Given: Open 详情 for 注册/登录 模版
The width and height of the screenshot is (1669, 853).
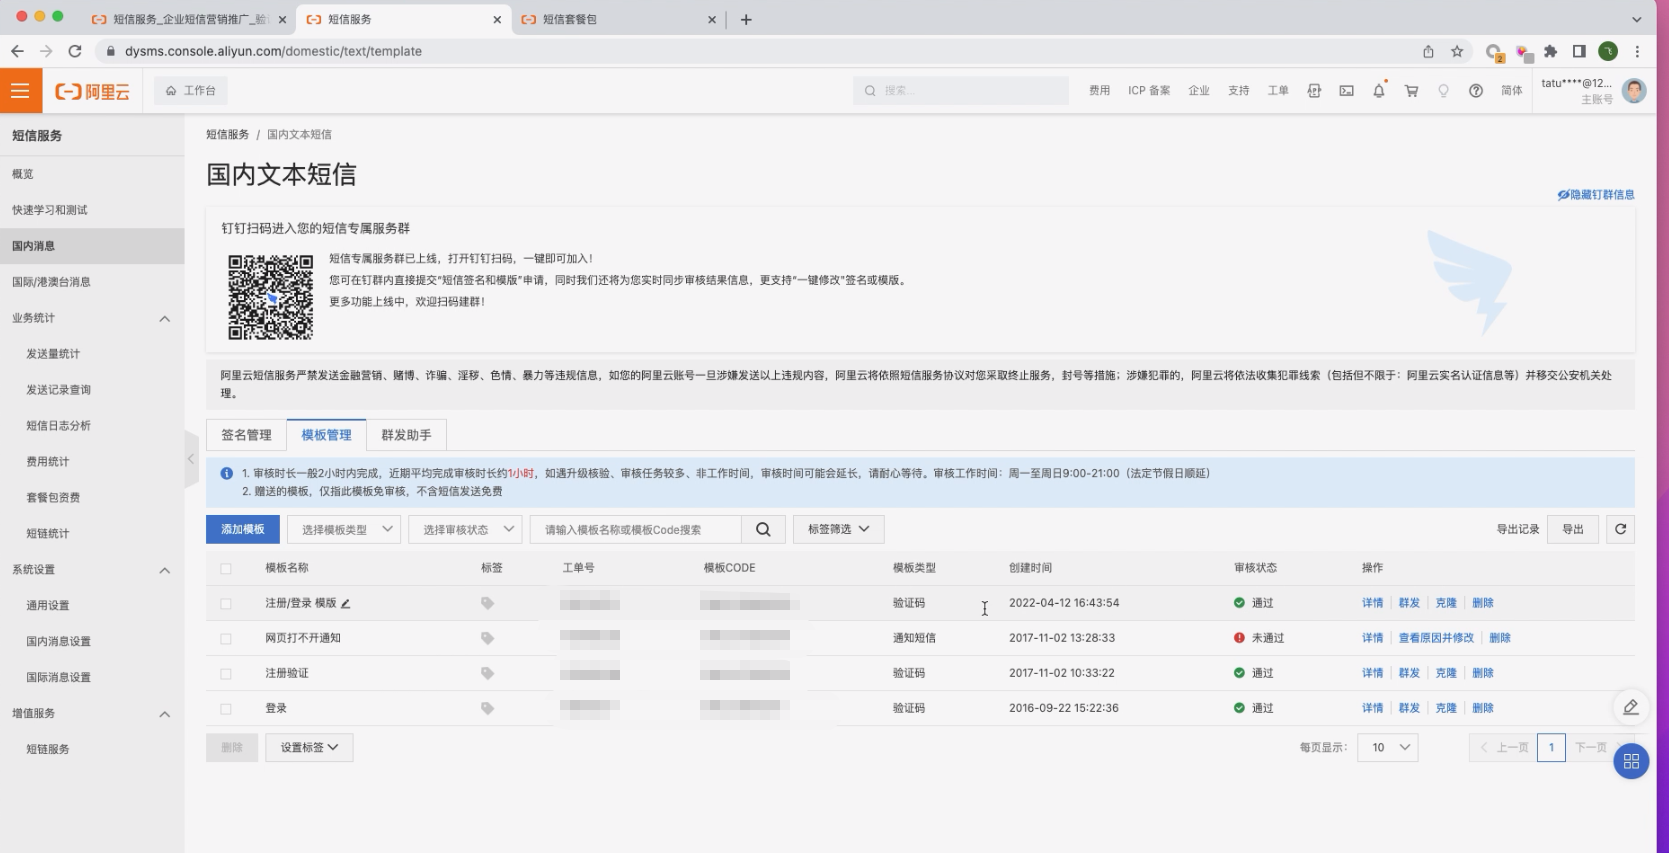Looking at the screenshot, I should 1372,603.
